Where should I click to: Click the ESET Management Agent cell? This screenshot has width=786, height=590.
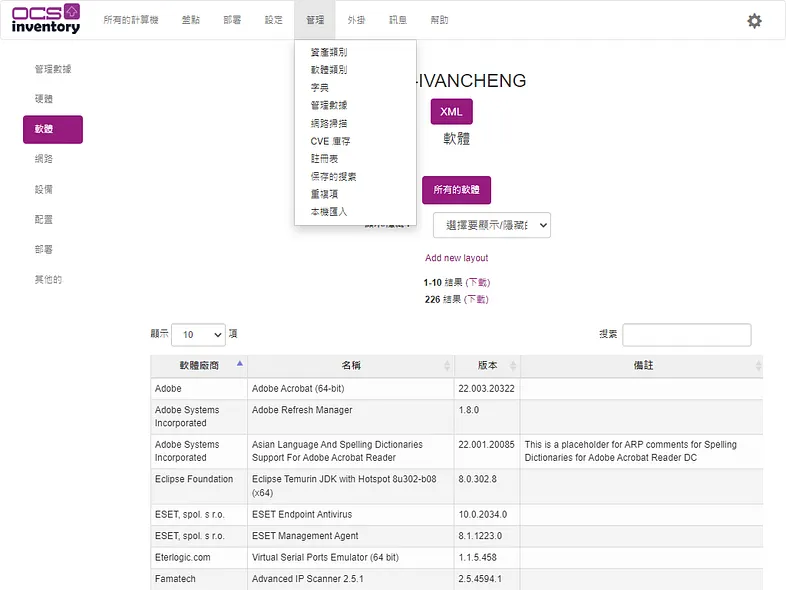tap(350, 536)
